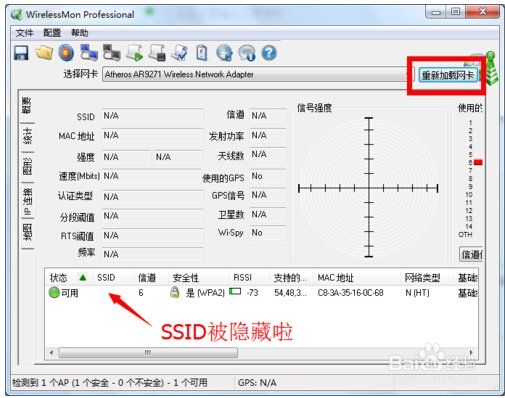
Task: Click the globe with info badge icon
Action: (247, 53)
